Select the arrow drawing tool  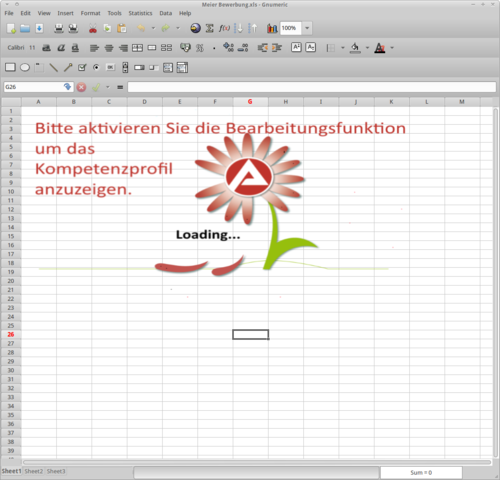pos(68,68)
